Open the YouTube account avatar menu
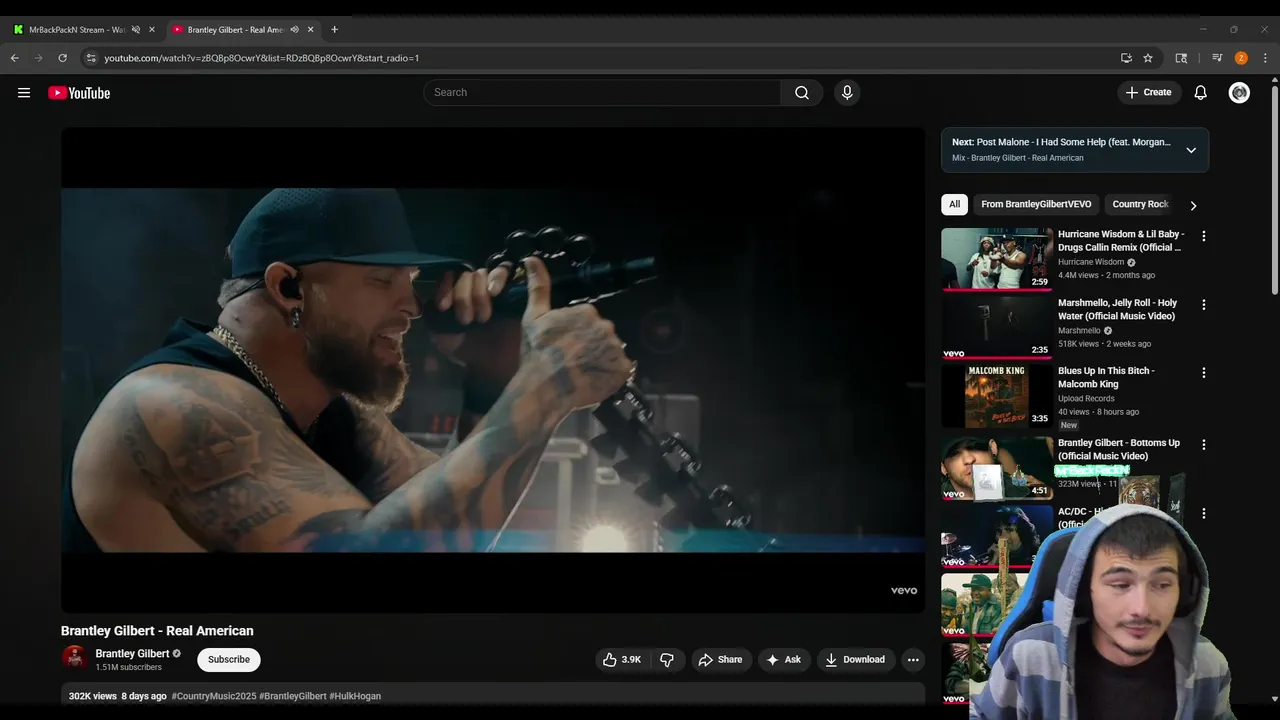 1239,93
